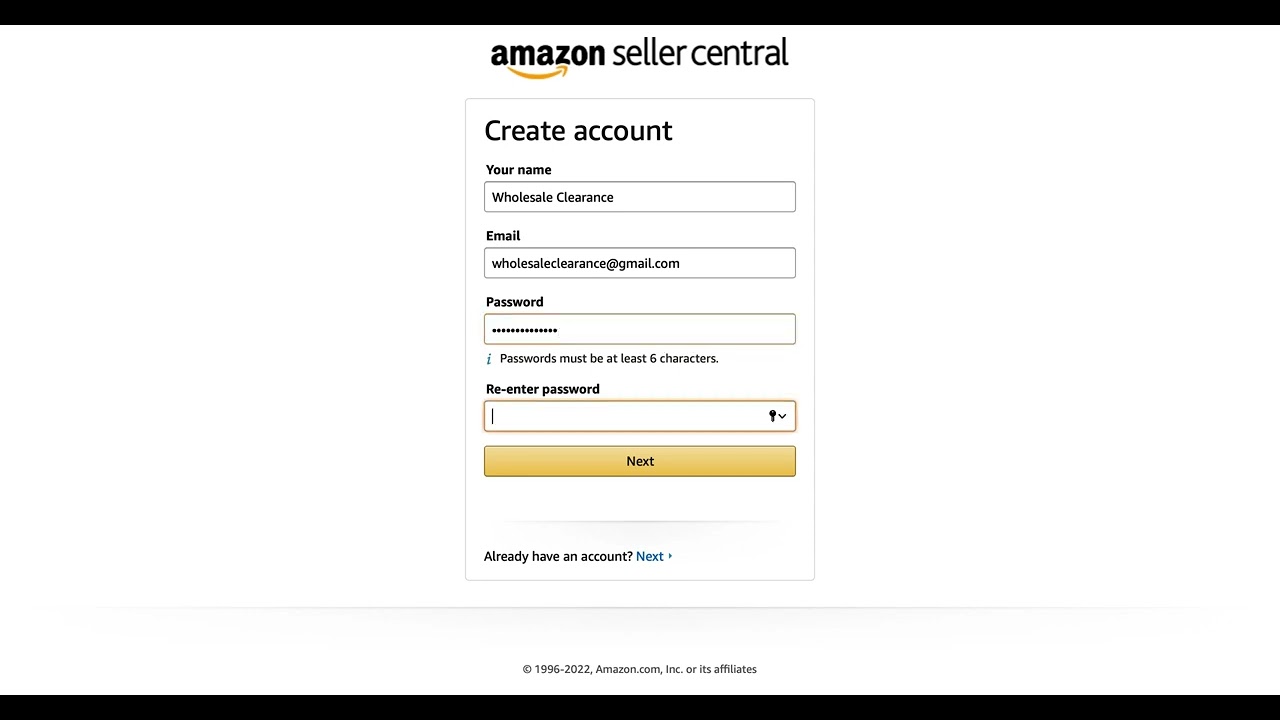Click the typed email address wholesaleclearance@gmail.com

point(585,263)
